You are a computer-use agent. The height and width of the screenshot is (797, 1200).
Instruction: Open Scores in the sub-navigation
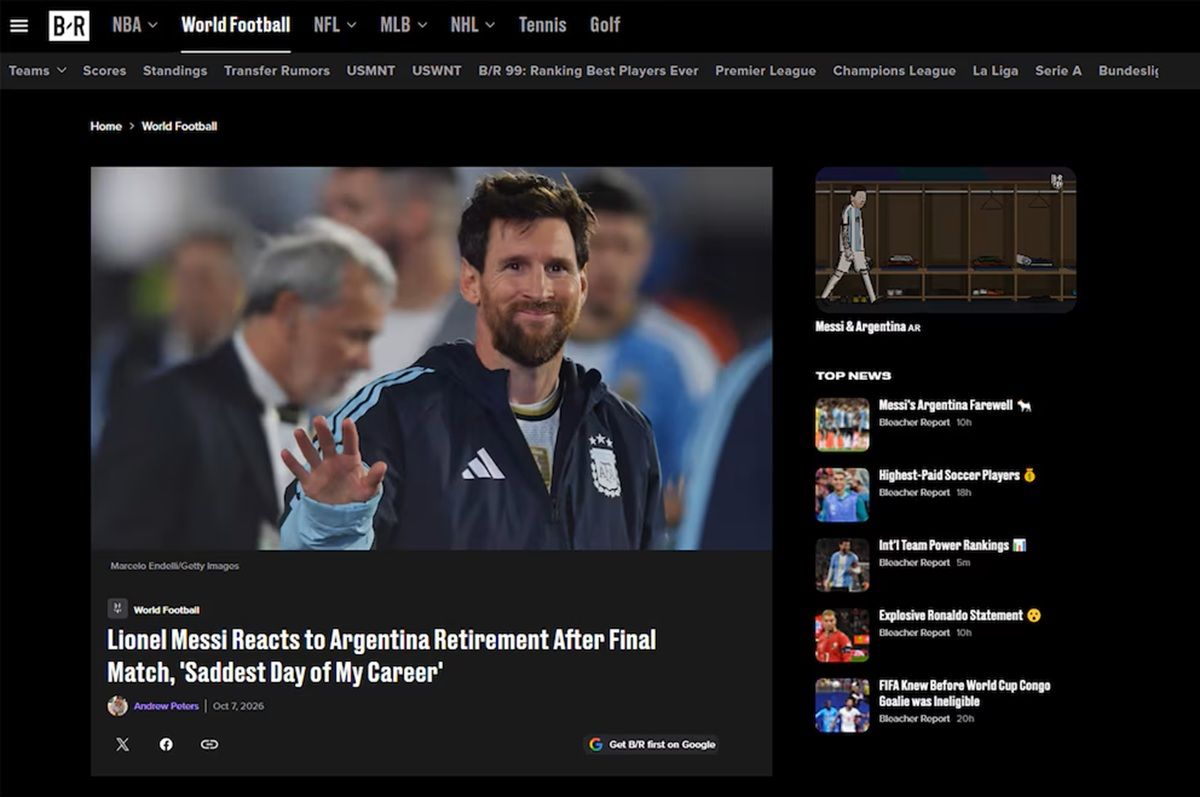(105, 71)
